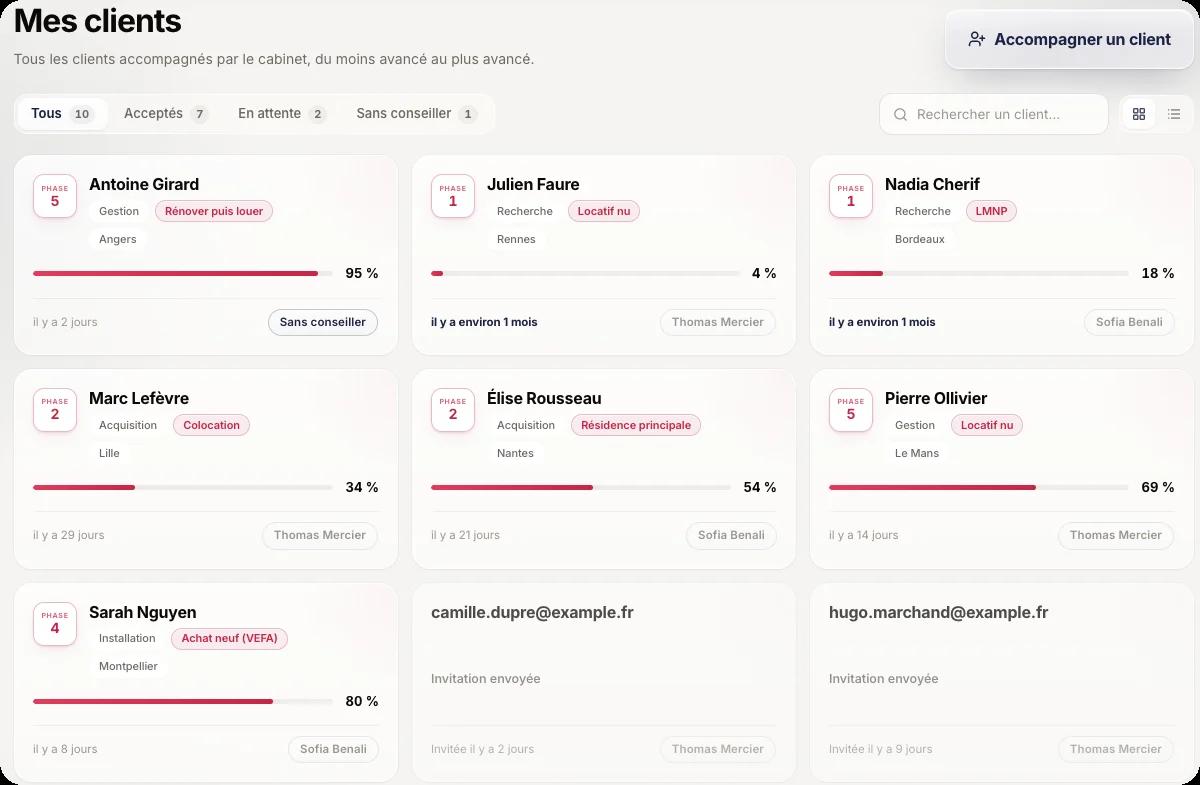Click the Nadia Cherif 18 % value

1158,273
